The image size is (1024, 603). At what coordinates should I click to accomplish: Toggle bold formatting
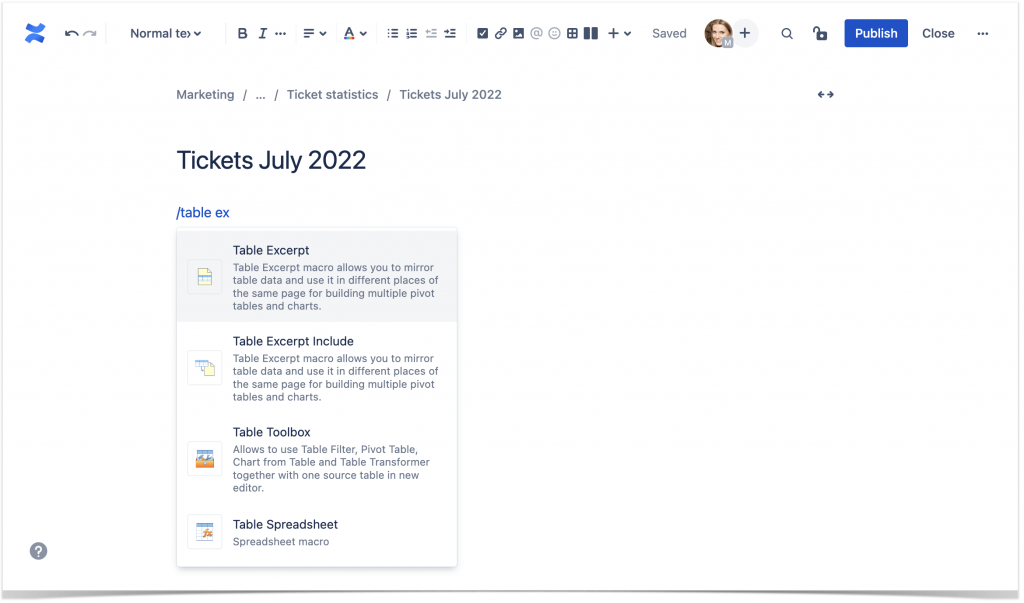click(x=242, y=33)
